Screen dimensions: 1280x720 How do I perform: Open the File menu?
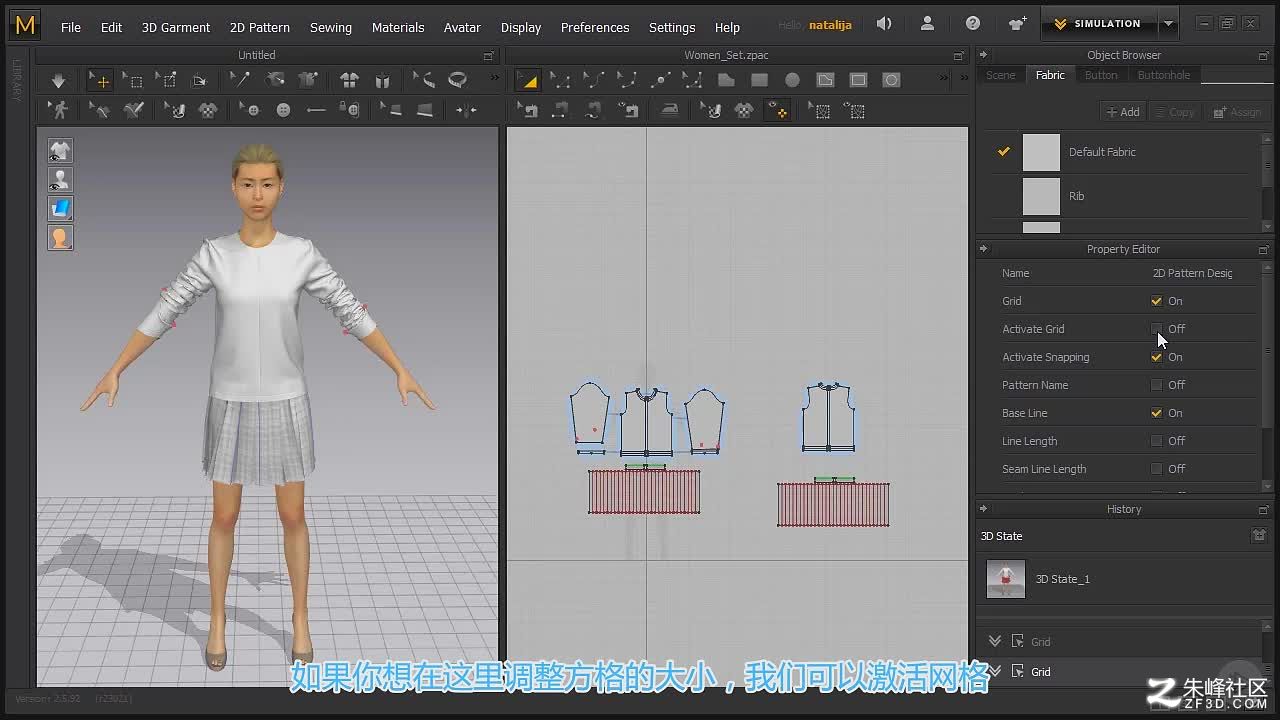click(71, 27)
